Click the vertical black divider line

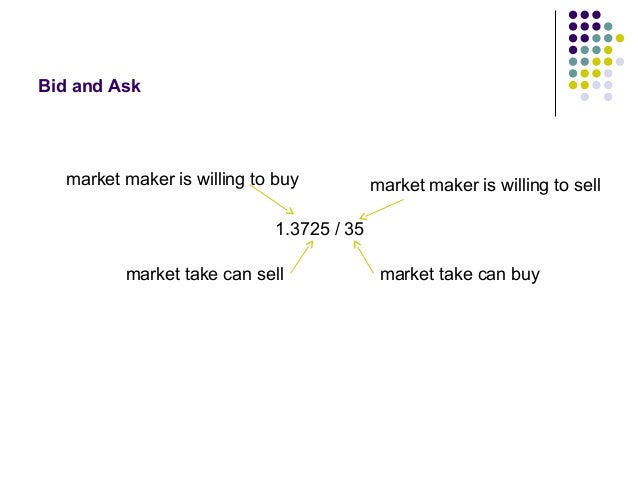pos(555,63)
